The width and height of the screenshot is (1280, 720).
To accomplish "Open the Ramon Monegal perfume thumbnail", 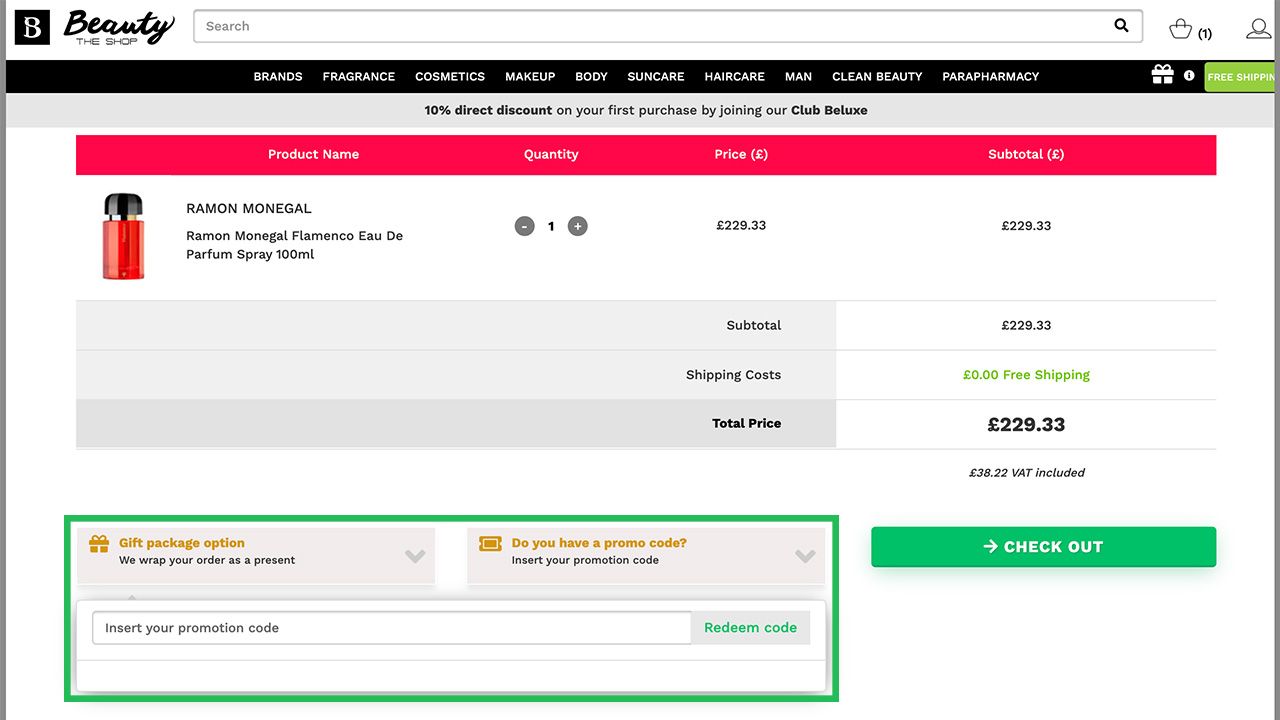I will pos(123,237).
